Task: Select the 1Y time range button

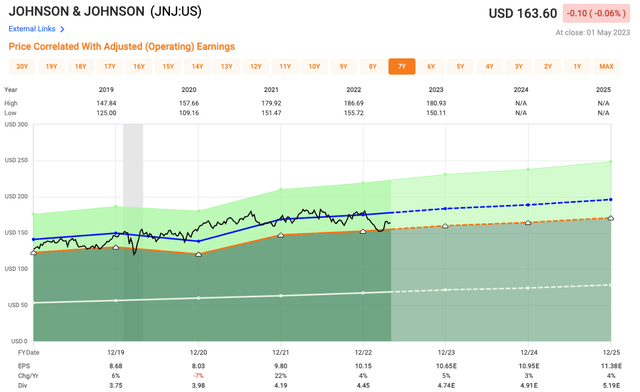Action: [x=577, y=67]
